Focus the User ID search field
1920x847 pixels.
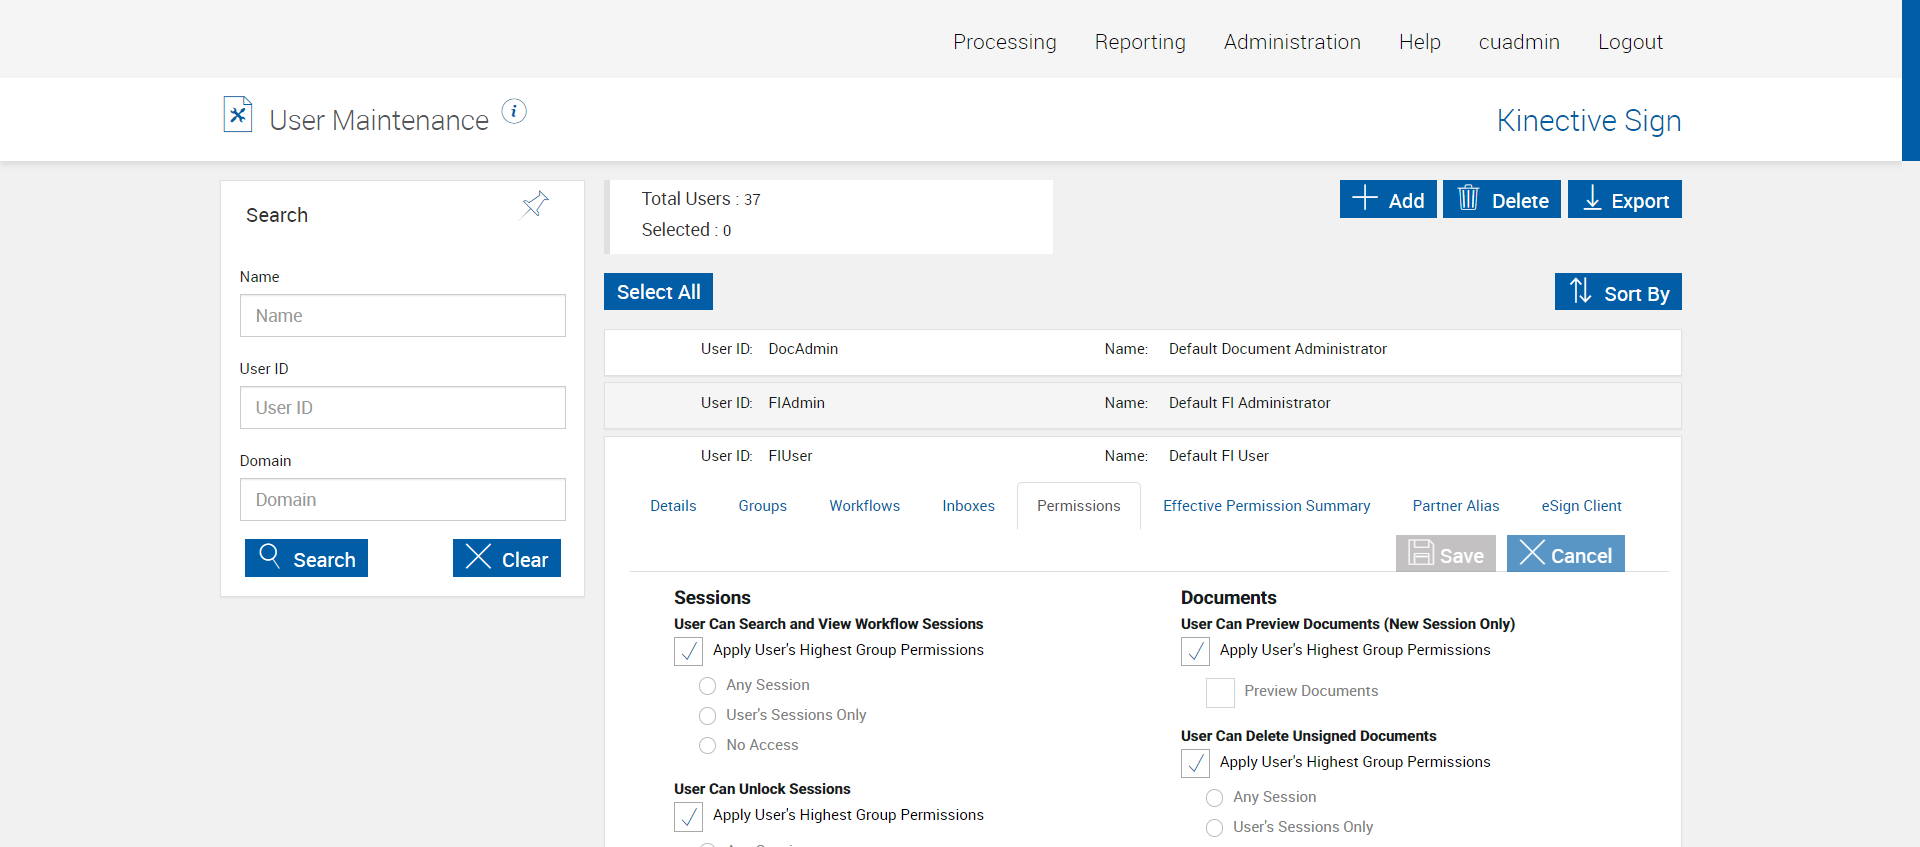pos(402,408)
